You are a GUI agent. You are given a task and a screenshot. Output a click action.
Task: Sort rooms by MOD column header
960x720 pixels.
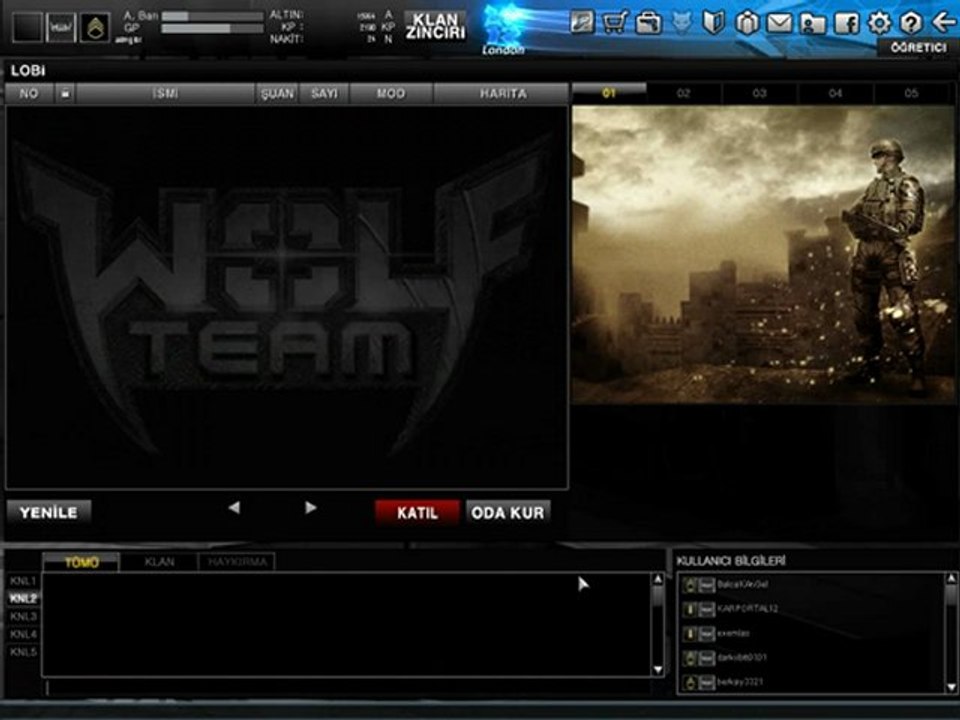pos(391,94)
